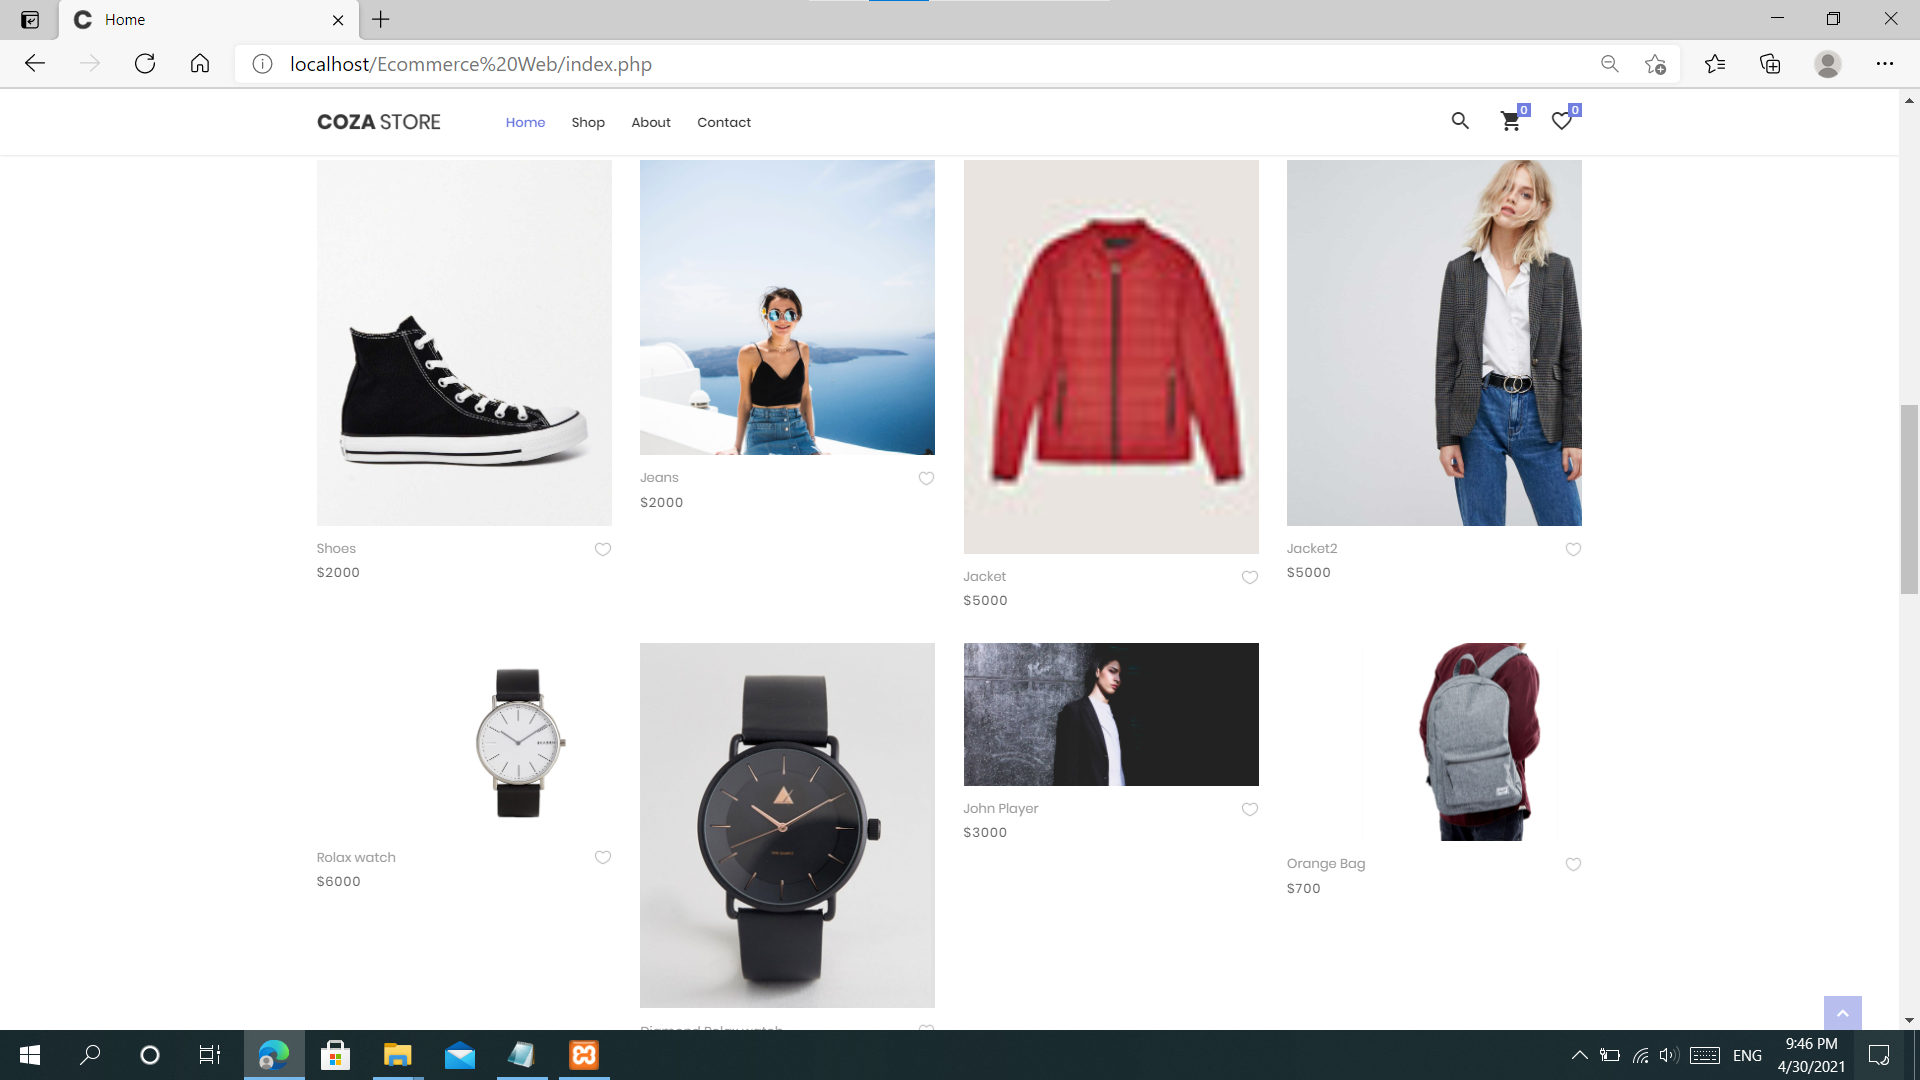Open the Shoes product link
Image resolution: width=1920 pixels, height=1080 pixels.
(x=336, y=548)
